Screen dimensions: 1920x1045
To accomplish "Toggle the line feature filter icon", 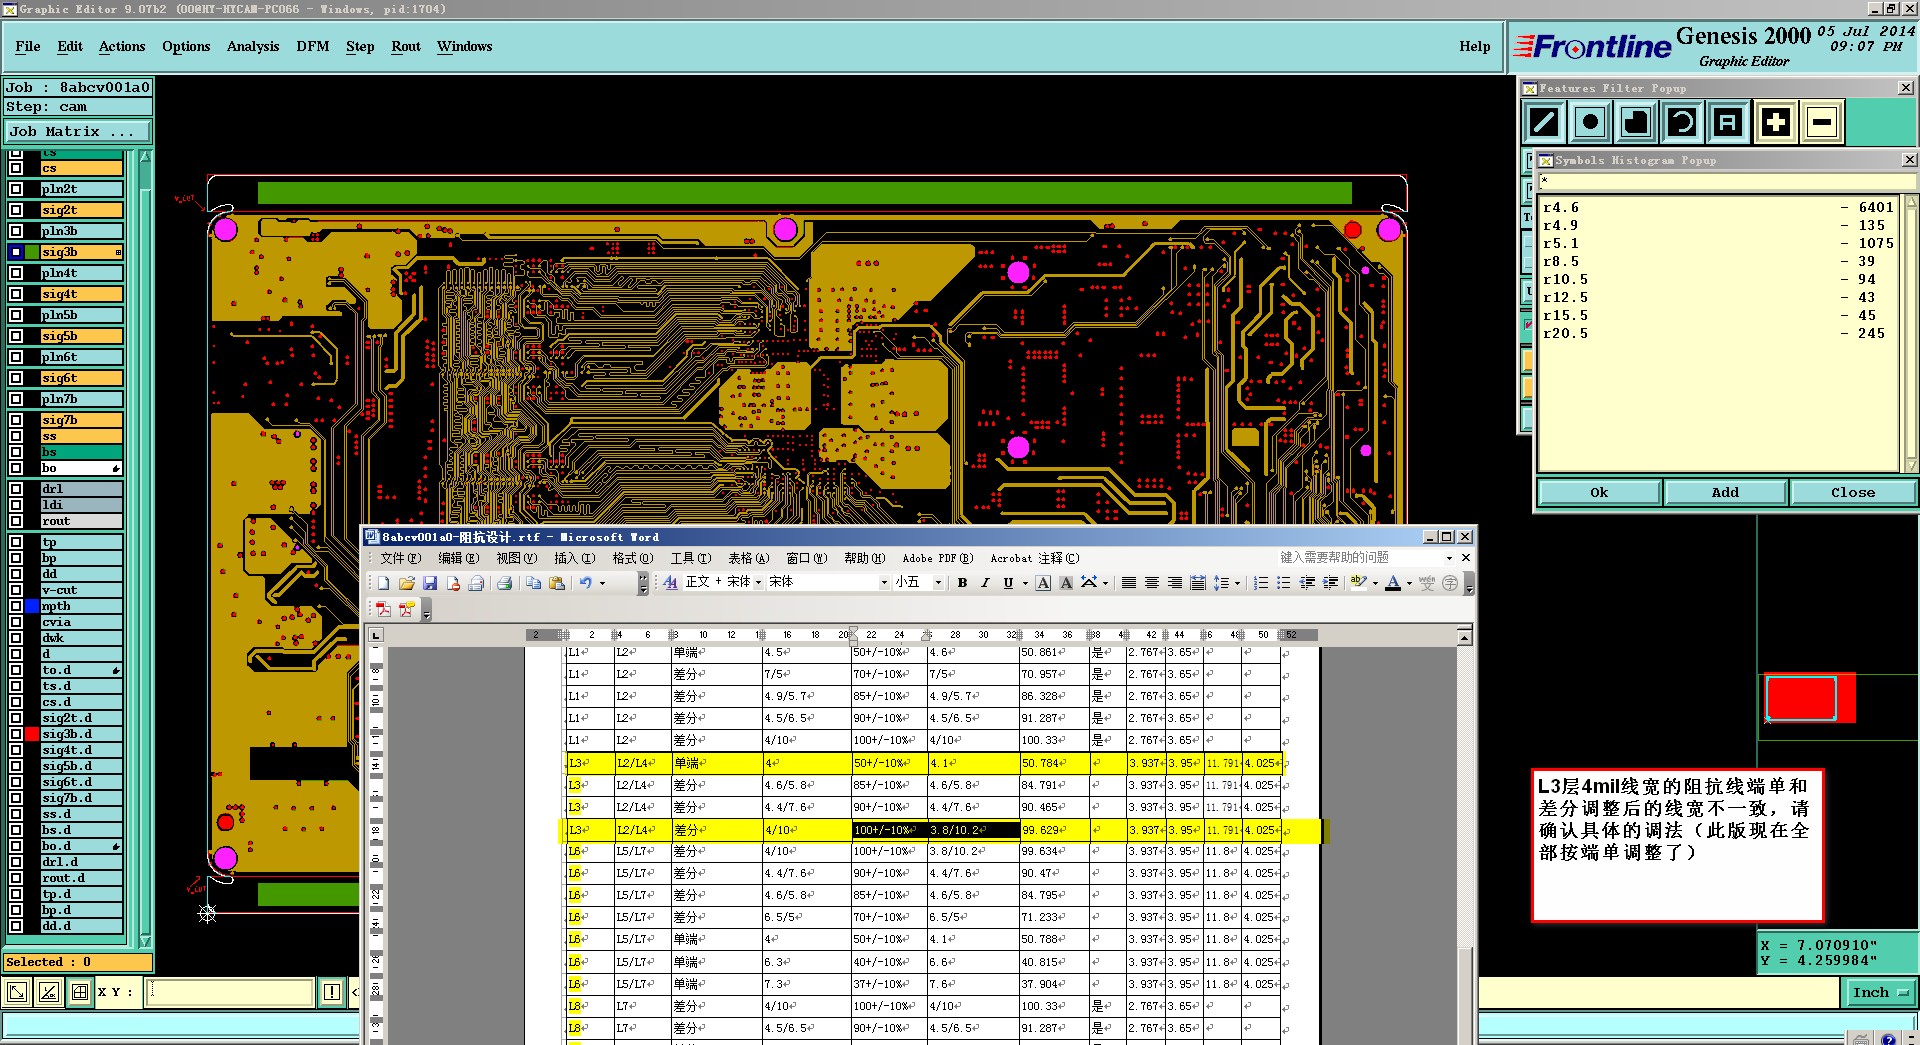I will 1544,123.
